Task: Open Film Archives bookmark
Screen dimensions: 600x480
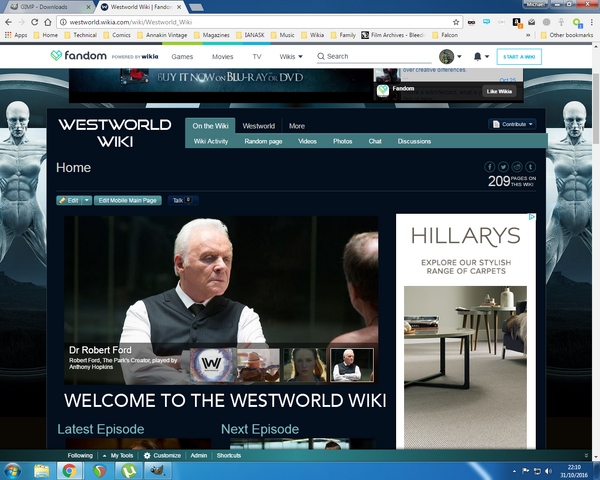Action: [x=393, y=35]
